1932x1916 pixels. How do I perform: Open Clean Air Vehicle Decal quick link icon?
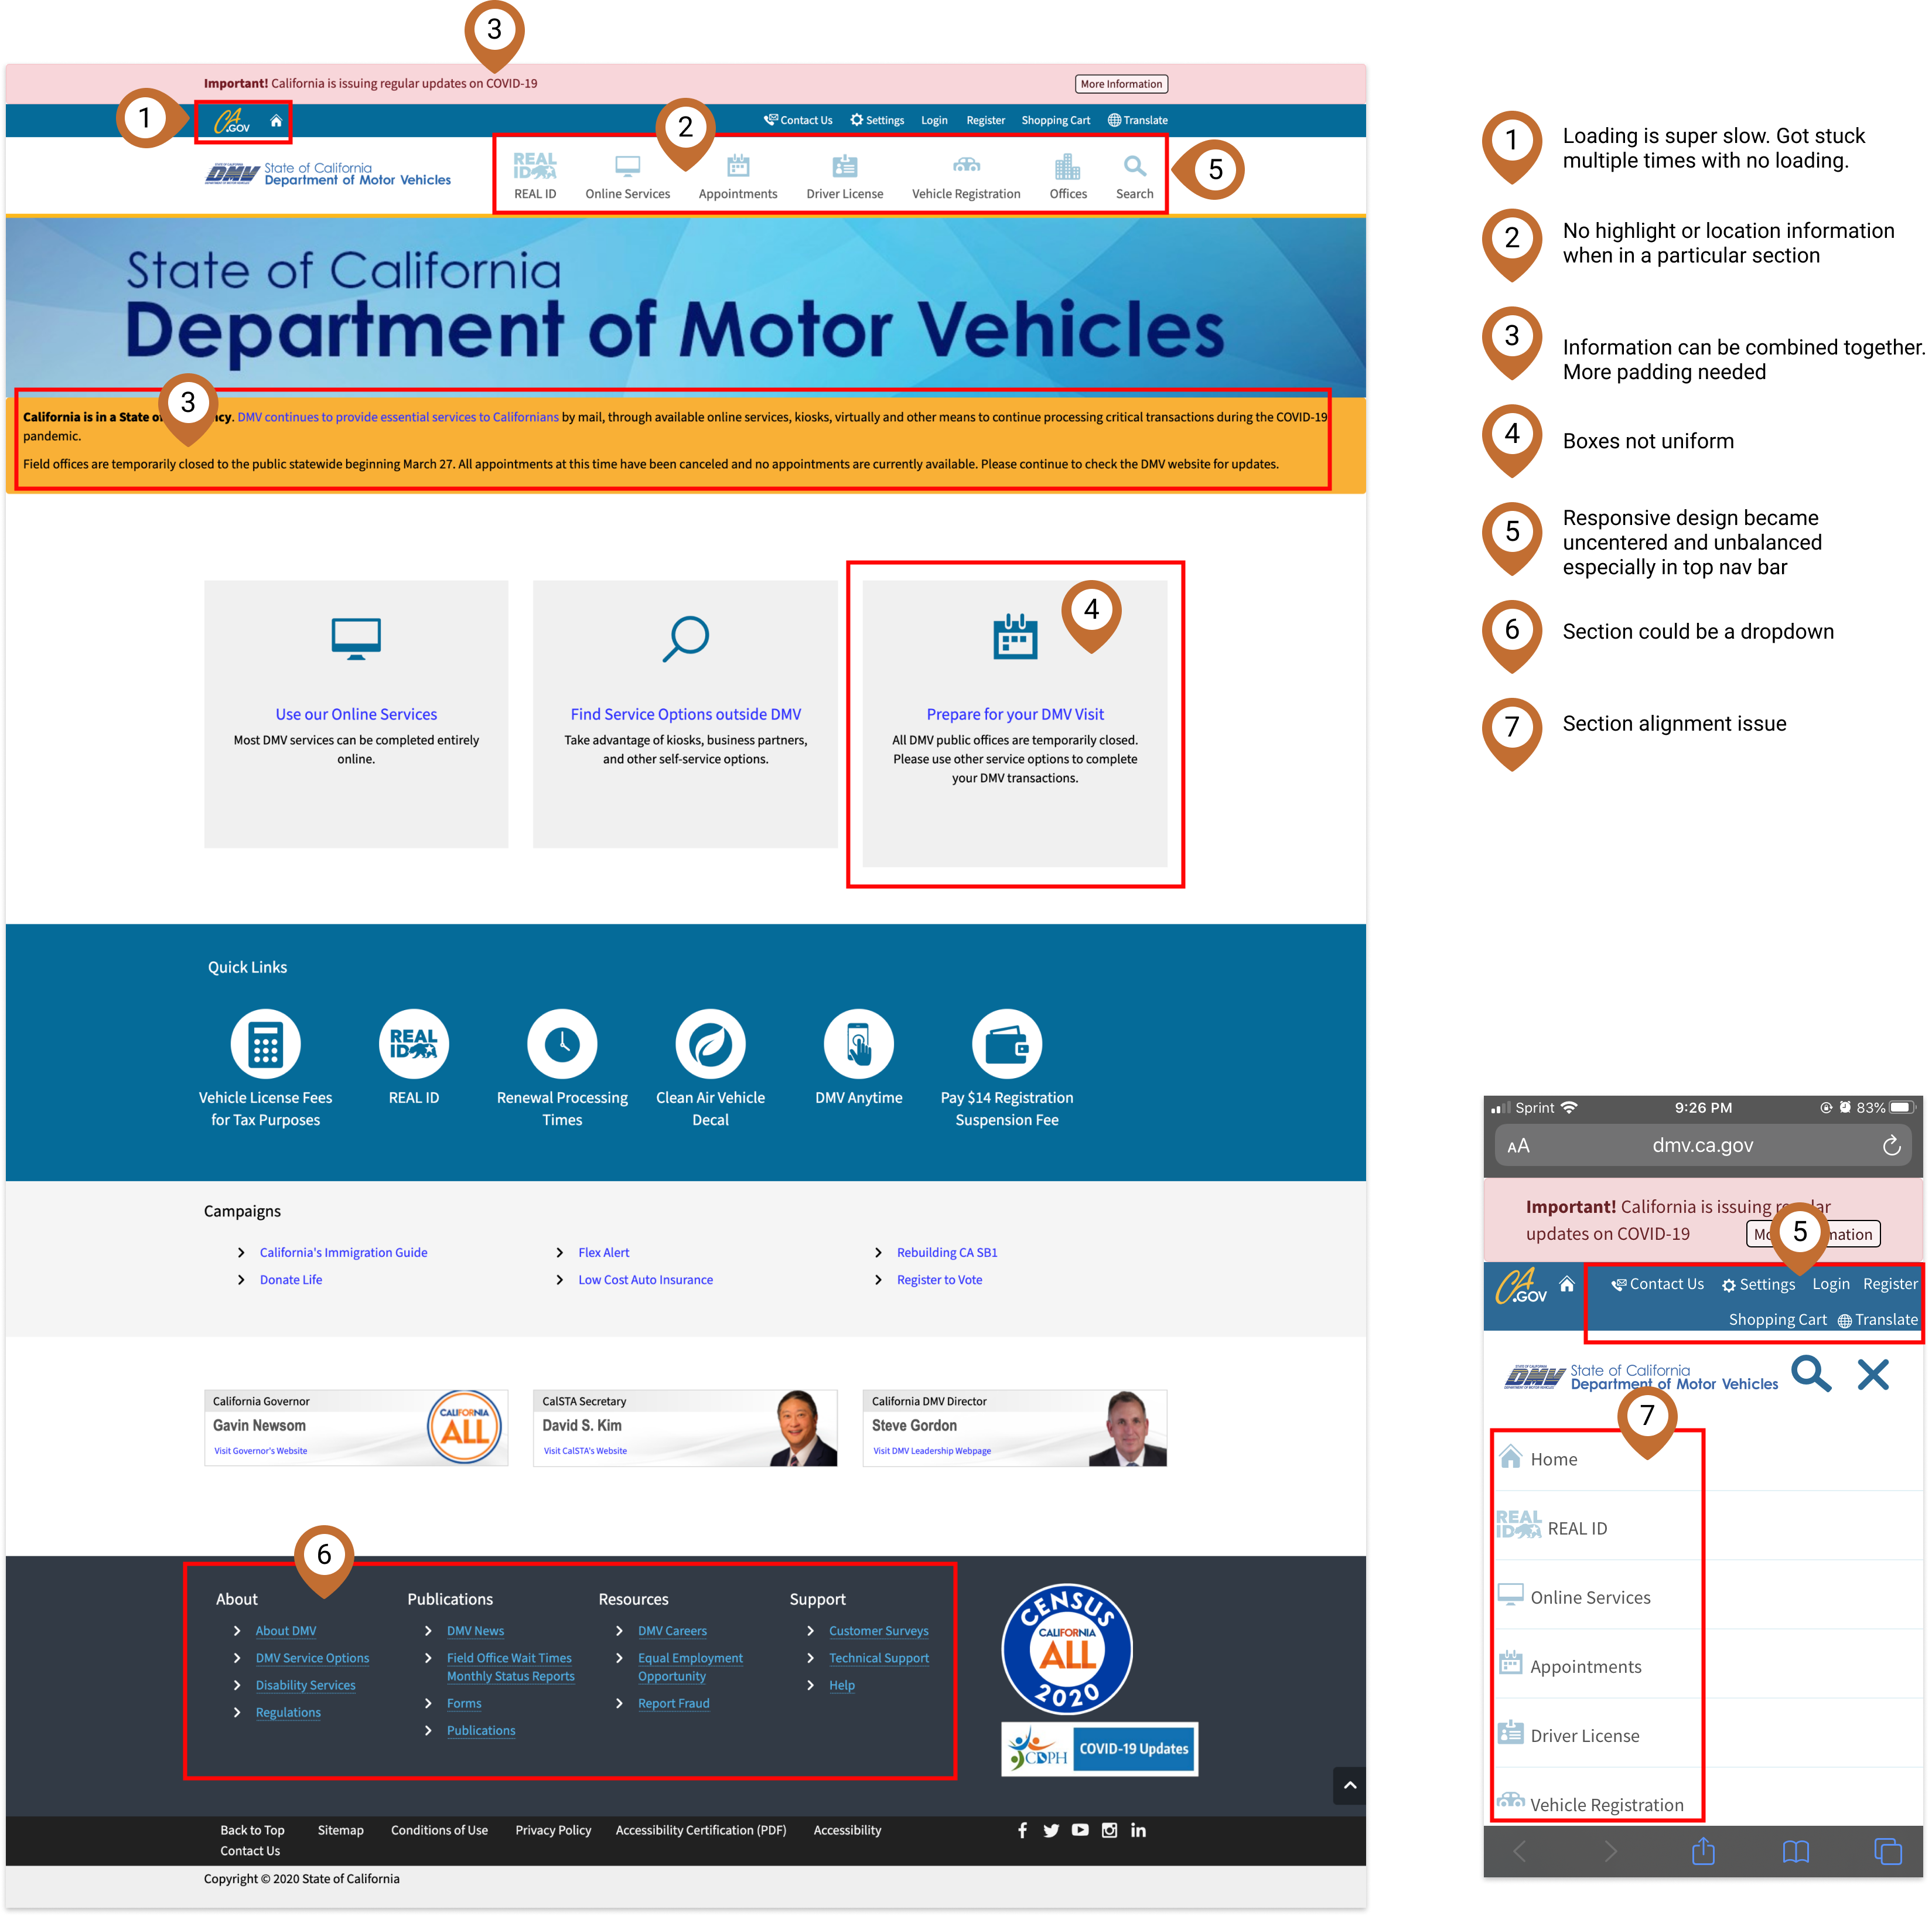tap(710, 1044)
